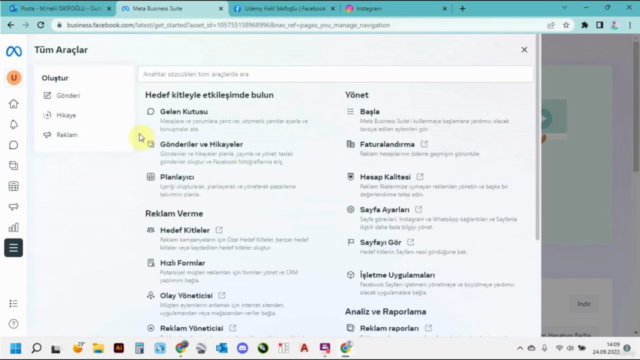Open Discord from the taskbar
This screenshot has height=360, width=640.
(x=242, y=348)
